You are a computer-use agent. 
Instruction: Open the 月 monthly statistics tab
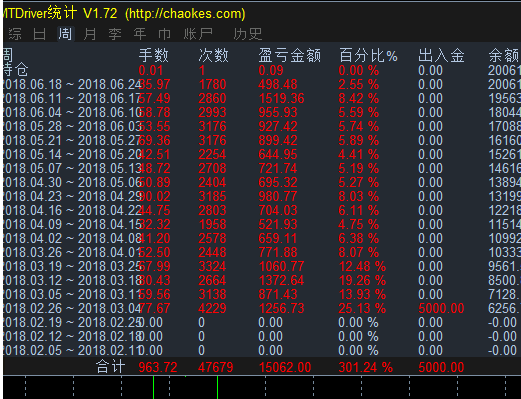pos(90,34)
